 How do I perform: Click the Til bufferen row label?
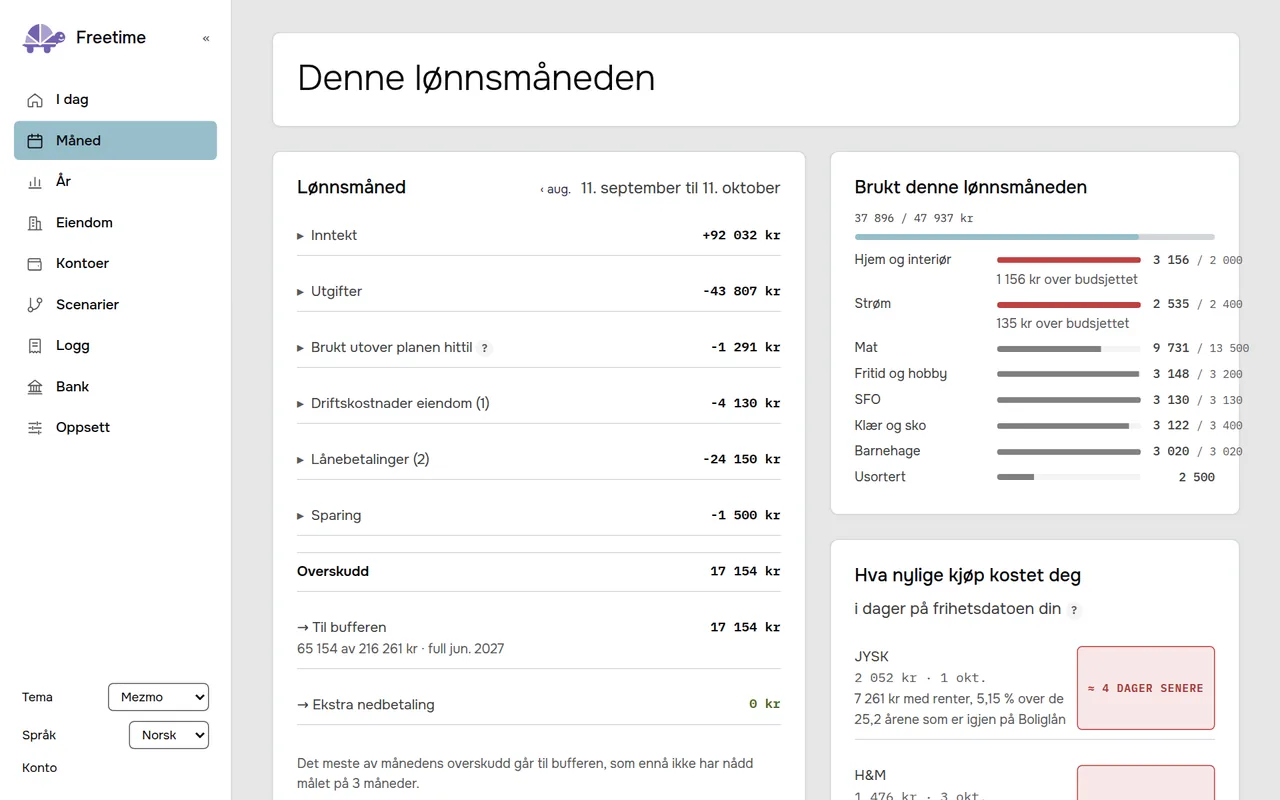342,628
